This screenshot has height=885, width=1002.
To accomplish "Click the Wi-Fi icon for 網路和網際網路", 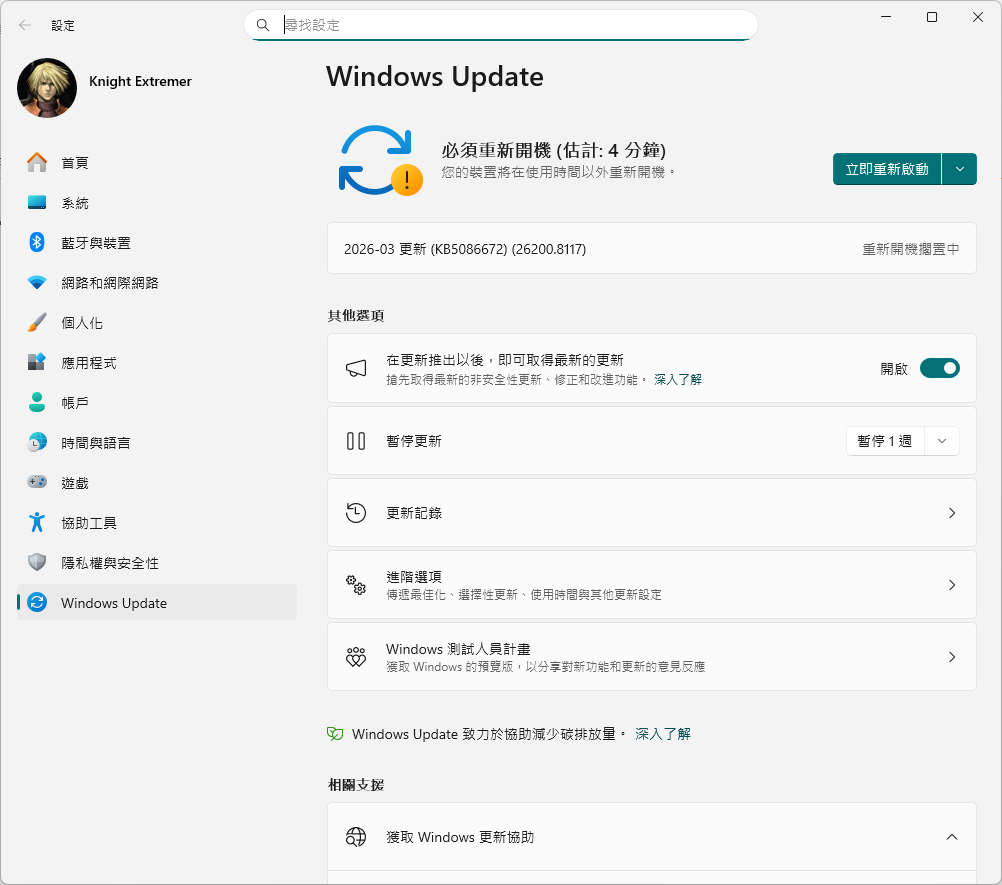I will click(37, 282).
